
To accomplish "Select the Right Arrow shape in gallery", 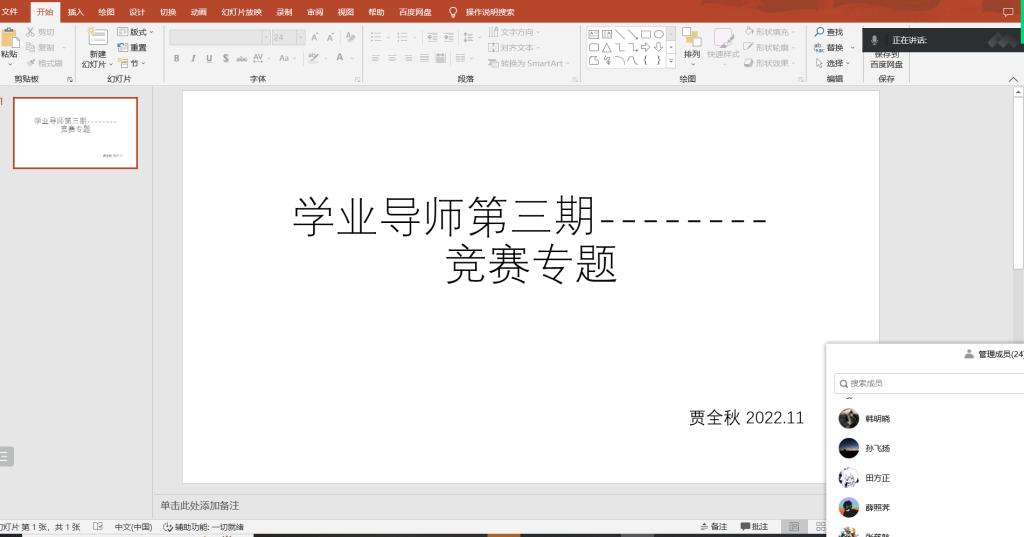I will tap(646, 47).
